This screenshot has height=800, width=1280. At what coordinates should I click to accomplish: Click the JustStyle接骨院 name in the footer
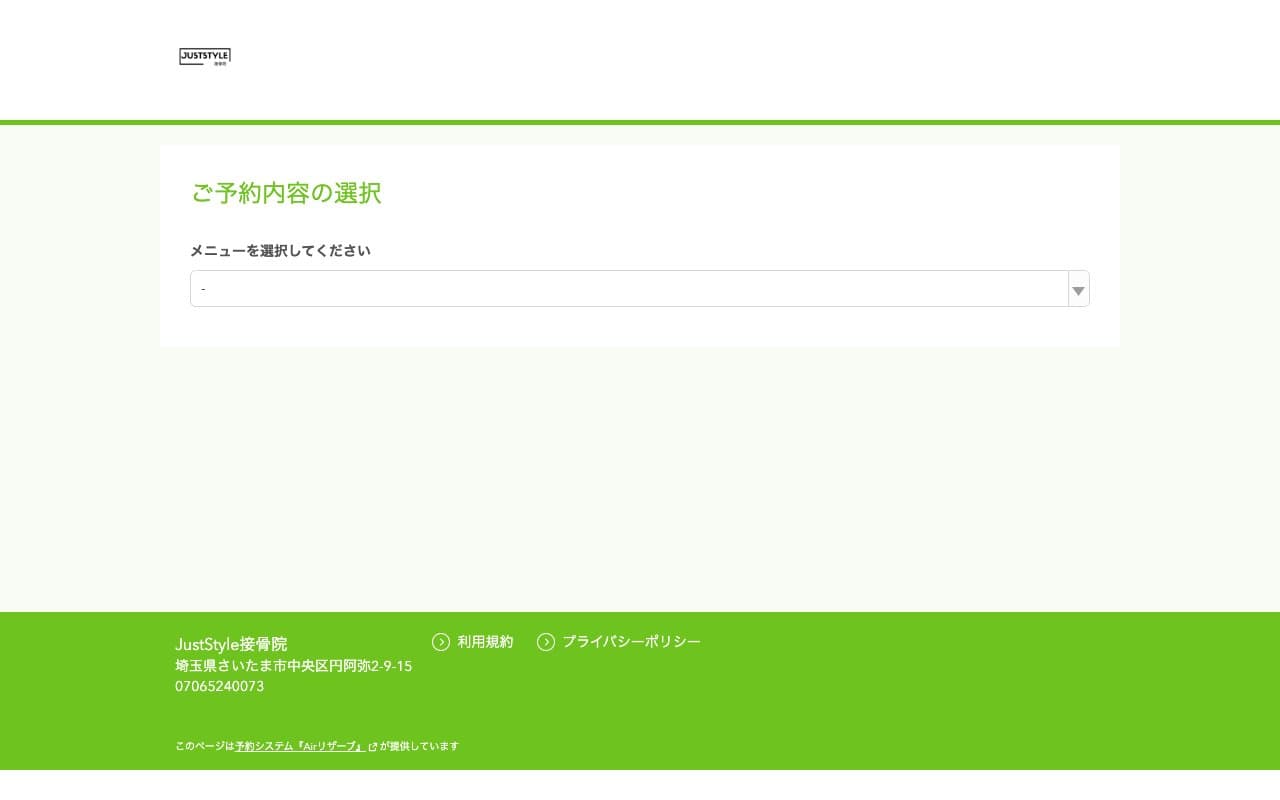point(231,645)
